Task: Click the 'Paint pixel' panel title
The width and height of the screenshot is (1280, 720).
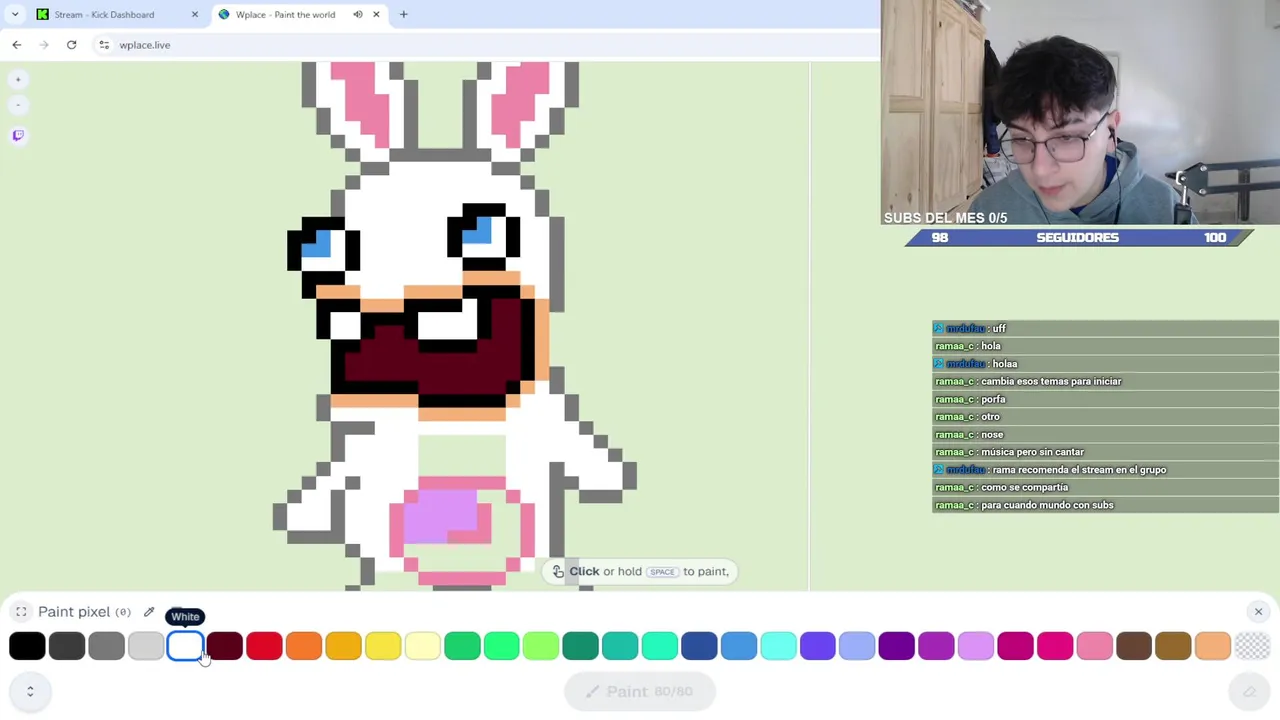Action: click(74, 612)
